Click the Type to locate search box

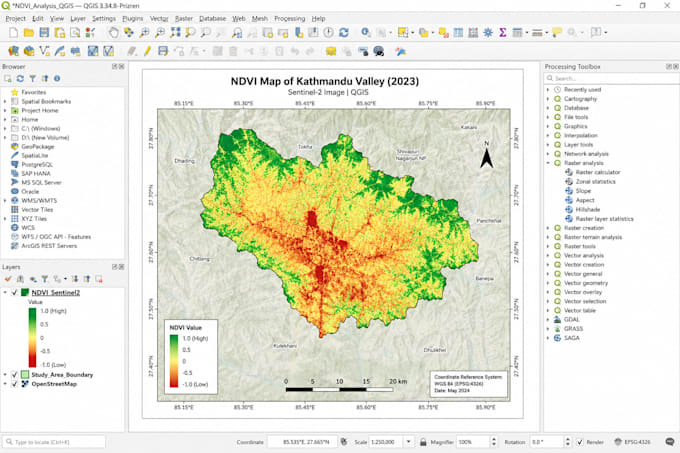(54, 442)
